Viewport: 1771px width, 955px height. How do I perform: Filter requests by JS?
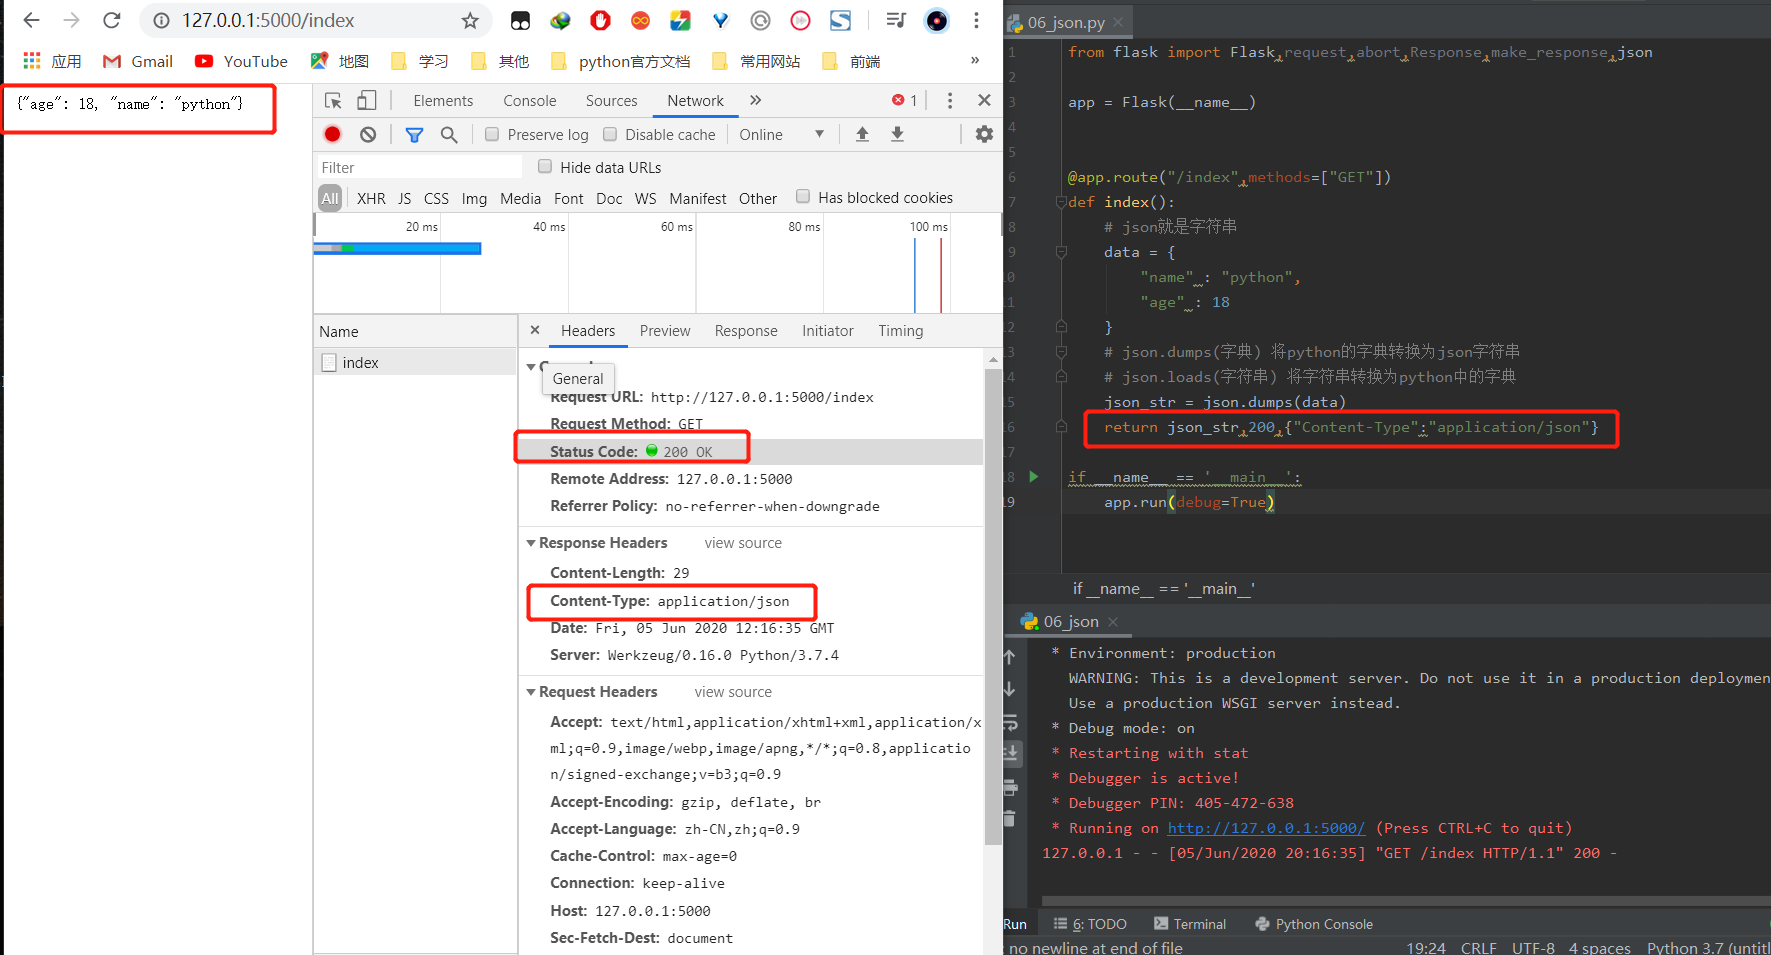[404, 198]
